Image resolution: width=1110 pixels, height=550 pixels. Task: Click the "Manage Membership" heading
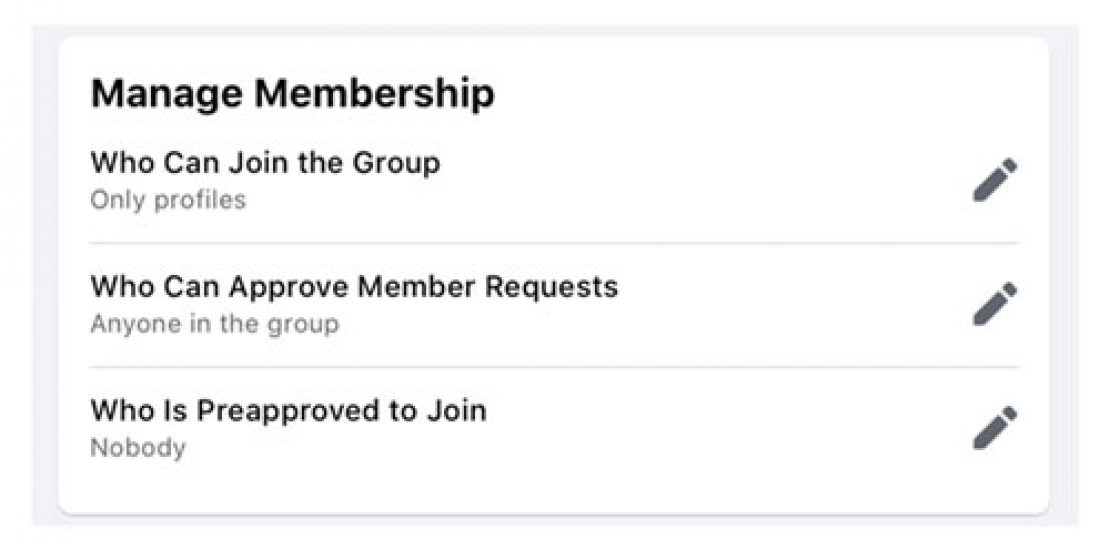[x=292, y=94]
